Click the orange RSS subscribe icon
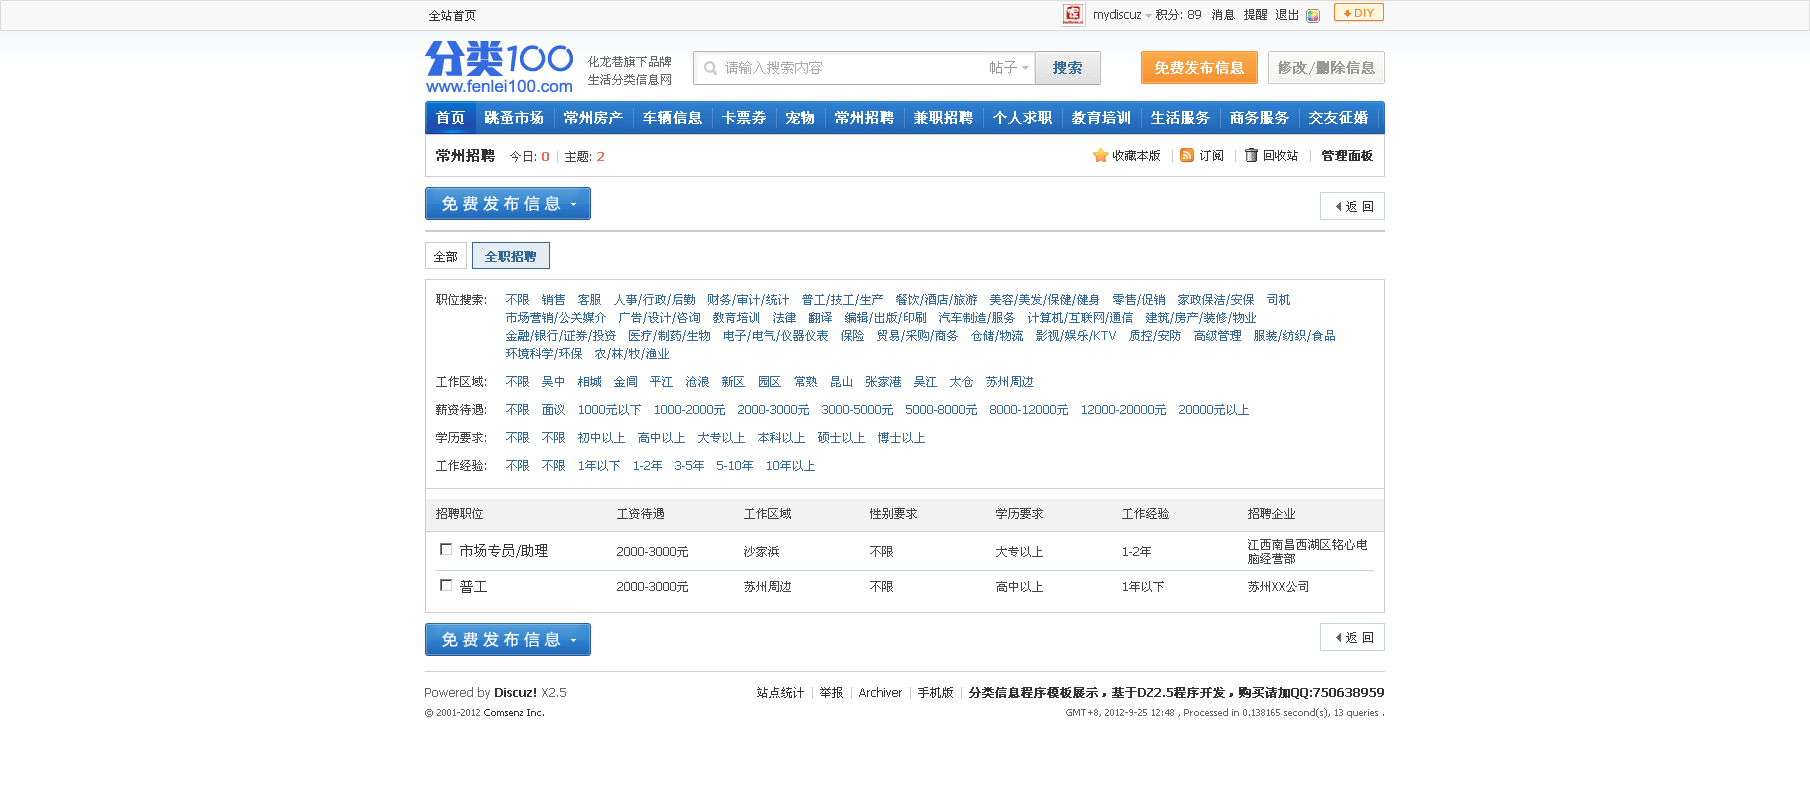 [1187, 155]
